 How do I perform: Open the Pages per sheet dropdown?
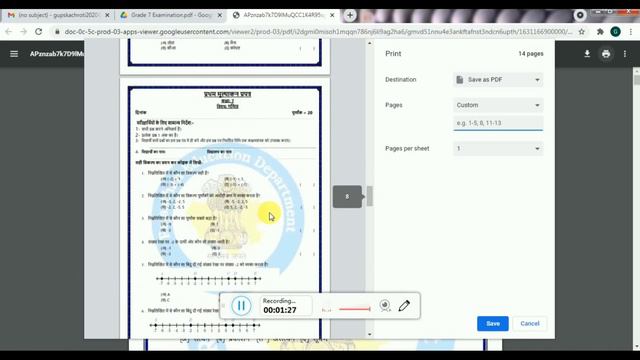tap(498, 149)
